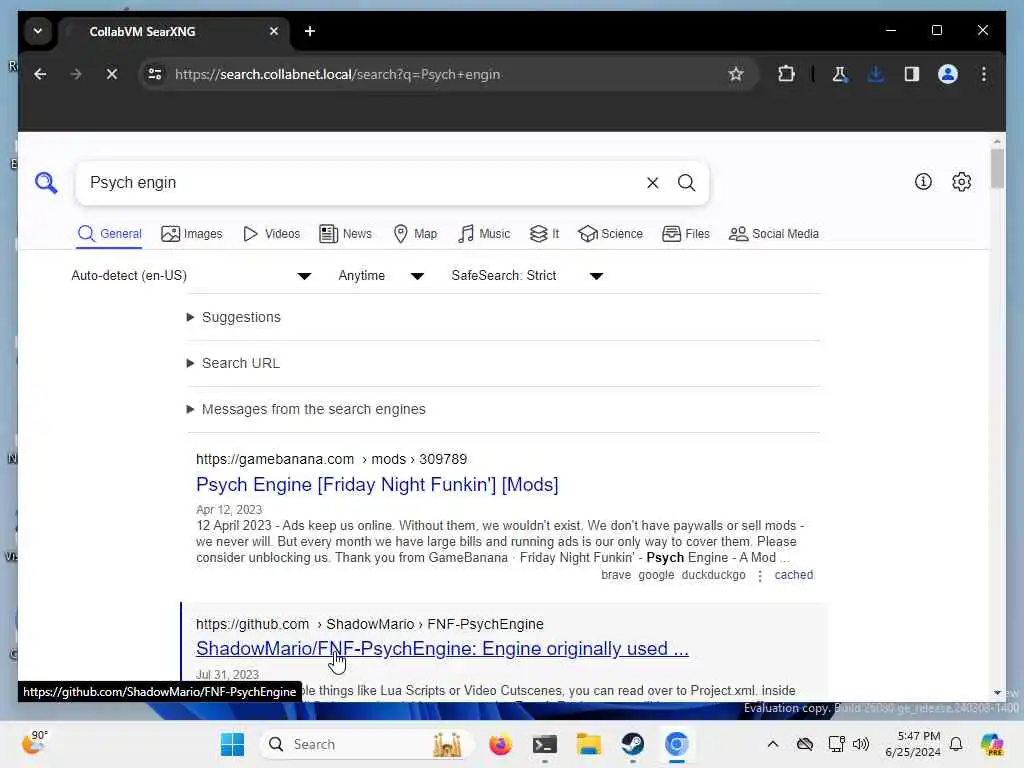Open the Windows Start menu
Viewport: 1024px width, 768px height.
tap(232, 744)
